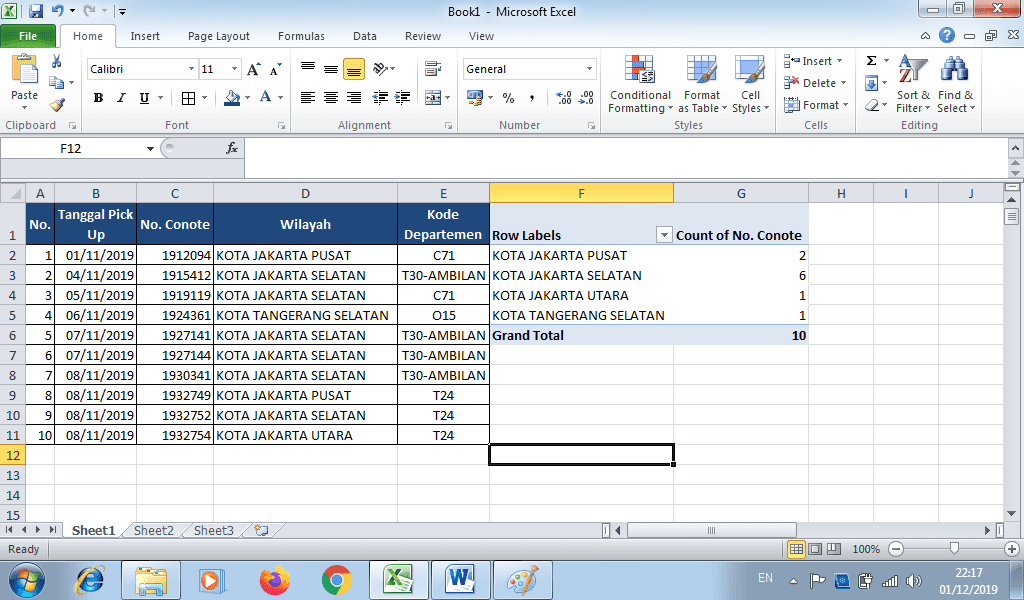Toggle Align Text Left
The height and width of the screenshot is (600, 1024).
pyautogui.click(x=308, y=98)
